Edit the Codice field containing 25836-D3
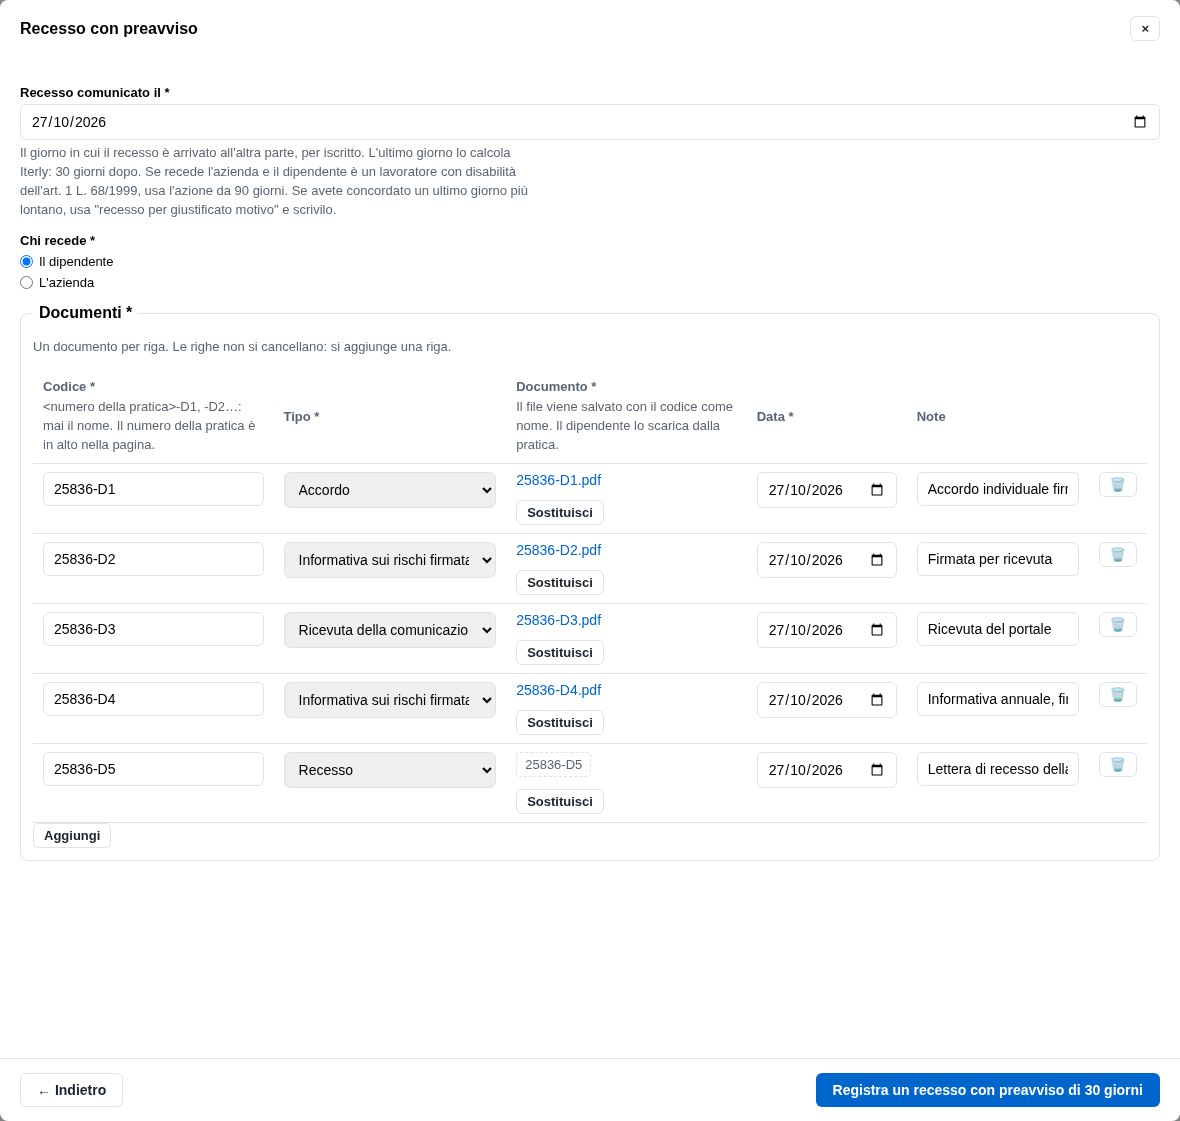 click(154, 629)
